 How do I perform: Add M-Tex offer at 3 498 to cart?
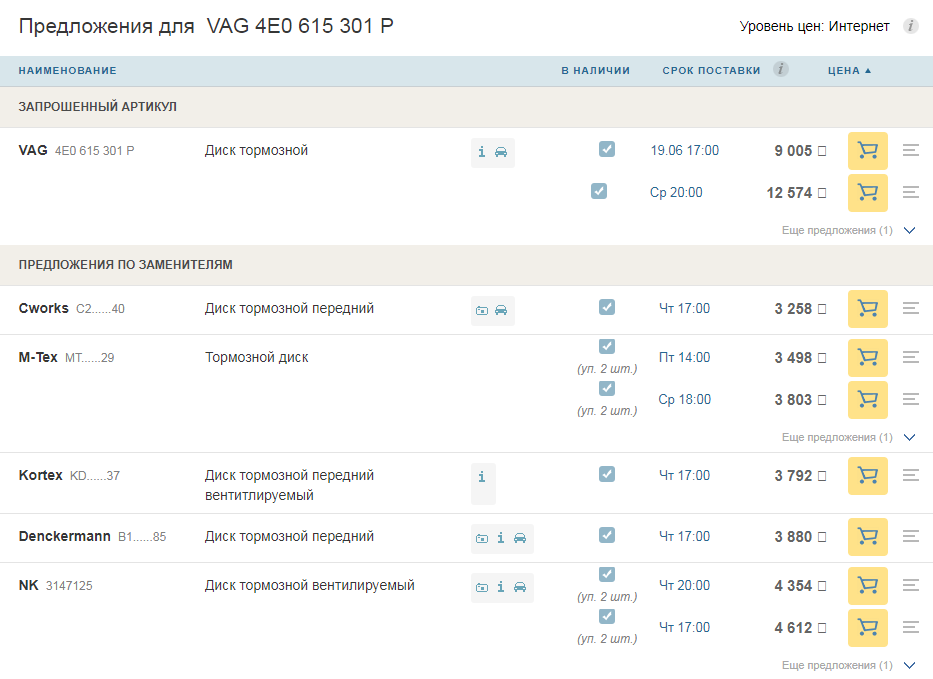[x=868, y=358]
